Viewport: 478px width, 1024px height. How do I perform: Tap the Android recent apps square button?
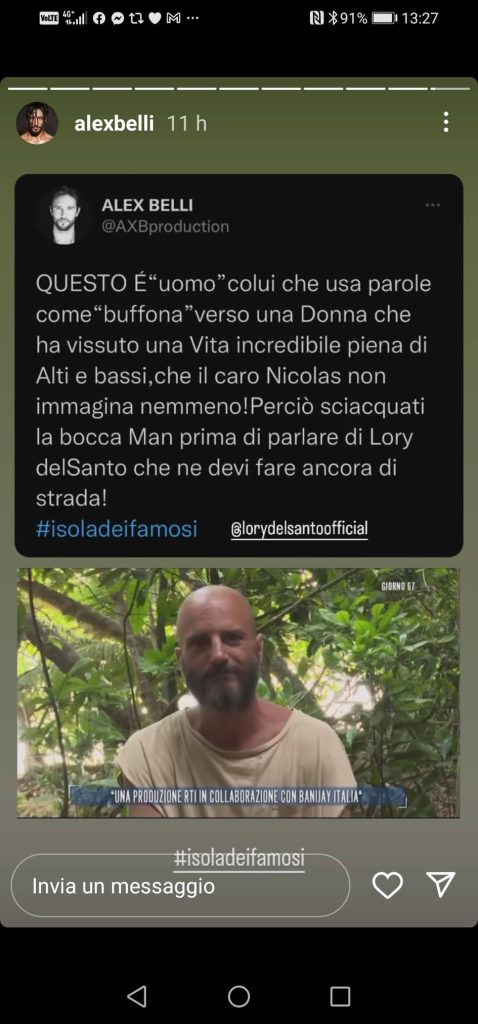click(340, 997)
